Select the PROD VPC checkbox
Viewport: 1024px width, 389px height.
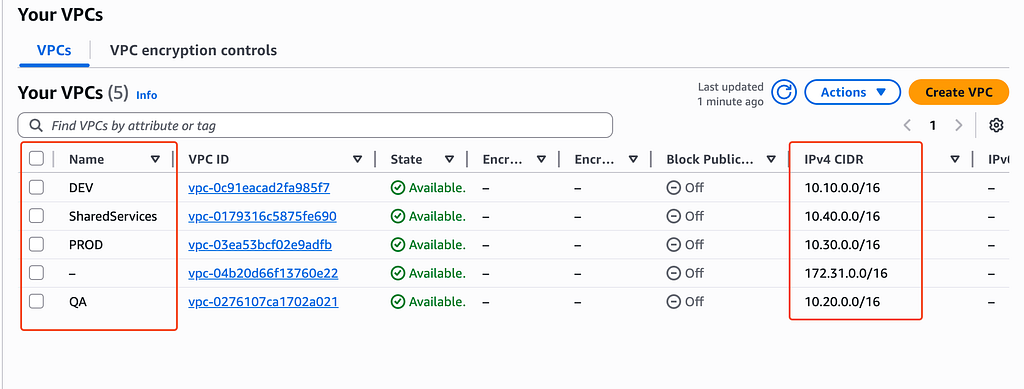pyautogui.click(x=37, y=244)
